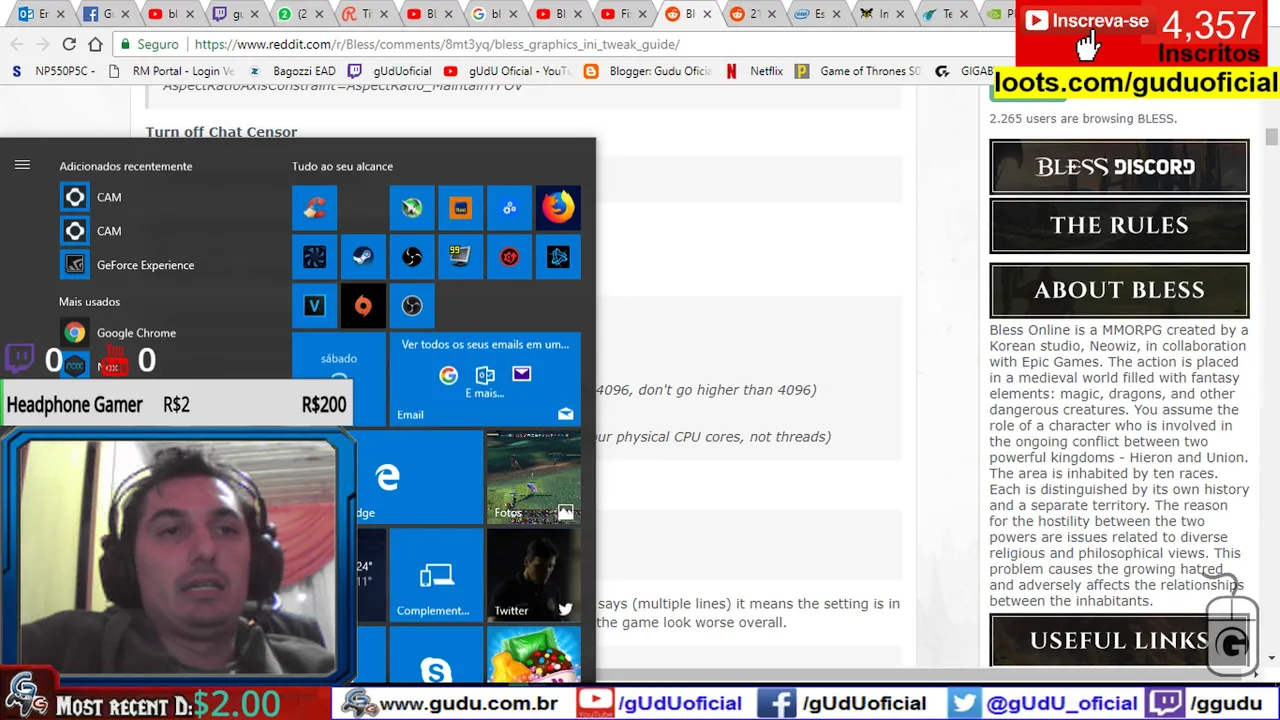Open the Vegas 'V' tile
Screen dimensions: 1280x720
pos(314,306)
